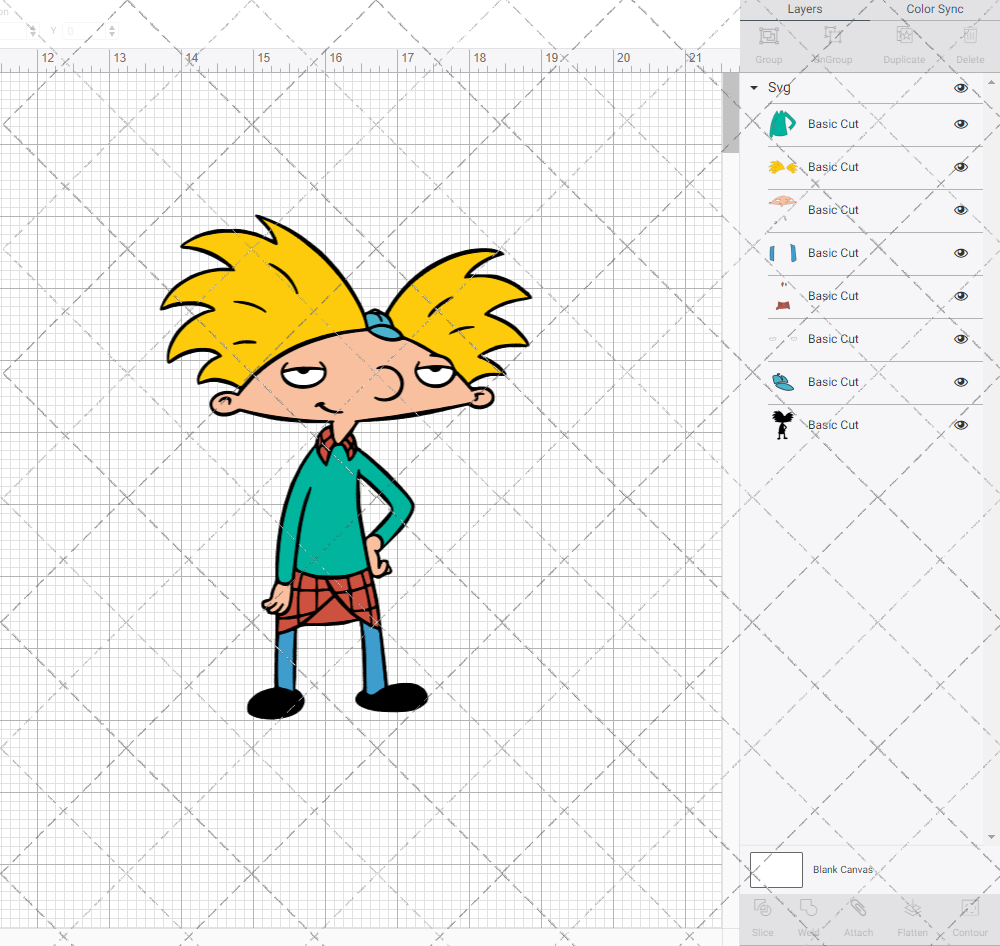Image resolution: width=1000 pixels, height=946 pixels.
Task: Collapse the Svg group arrow
Action: click(x=754, y=87)
